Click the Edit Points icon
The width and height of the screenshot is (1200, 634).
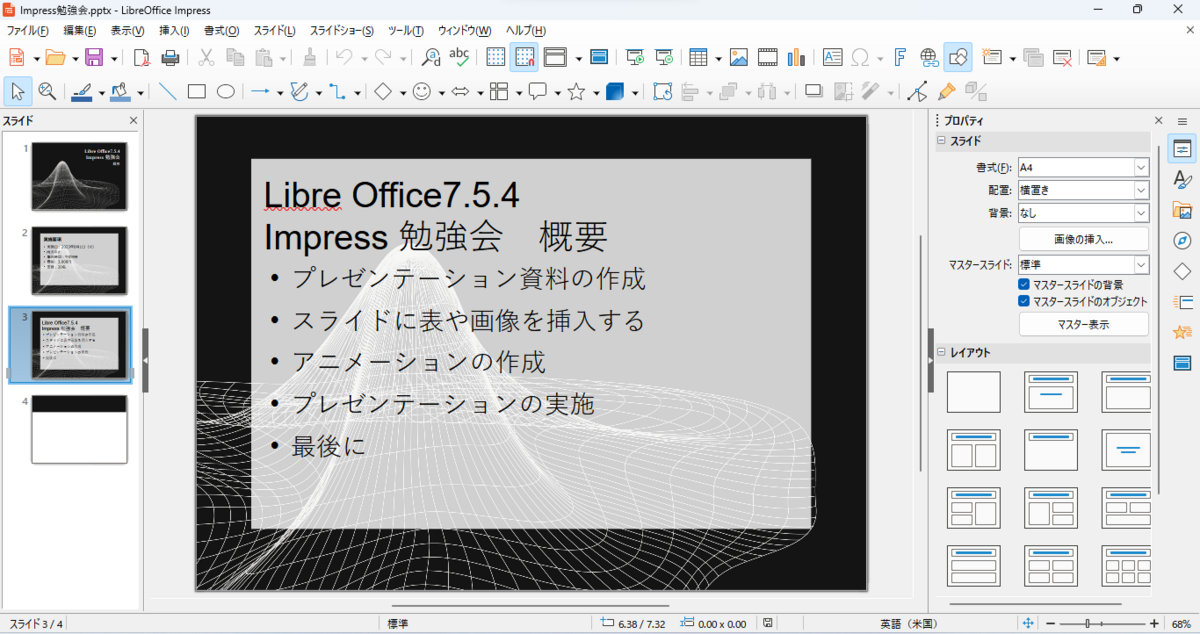[917, 92]
